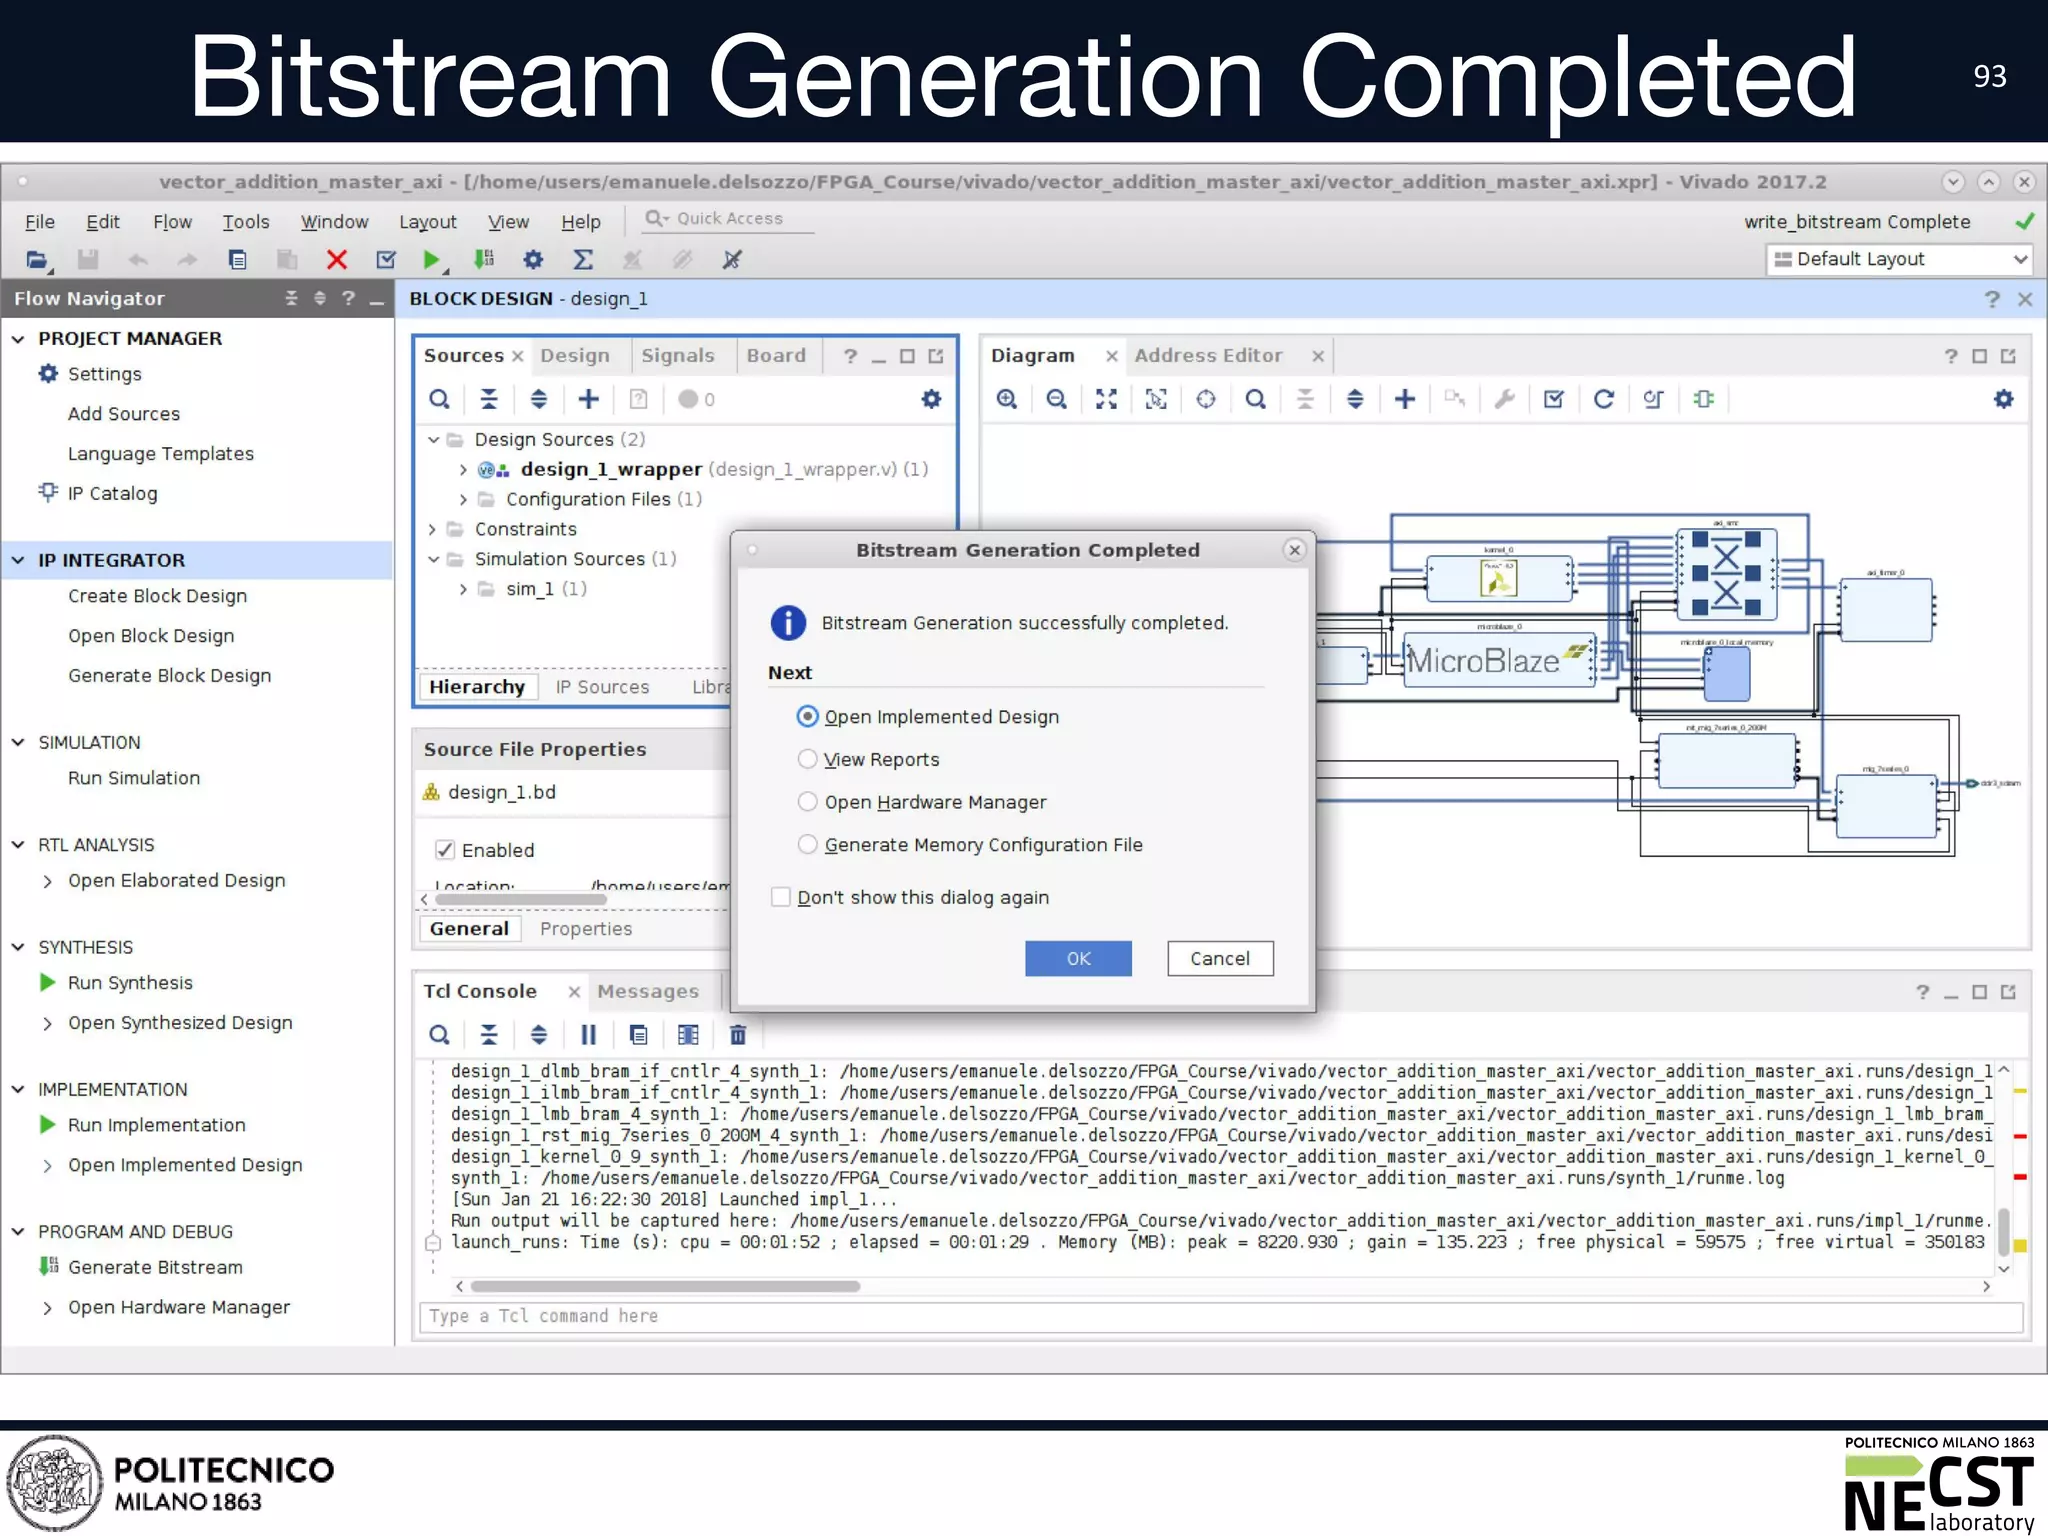Click Tcl Console vertical scrollbar
2048x1536 pixels.
coord(2003,1232)
